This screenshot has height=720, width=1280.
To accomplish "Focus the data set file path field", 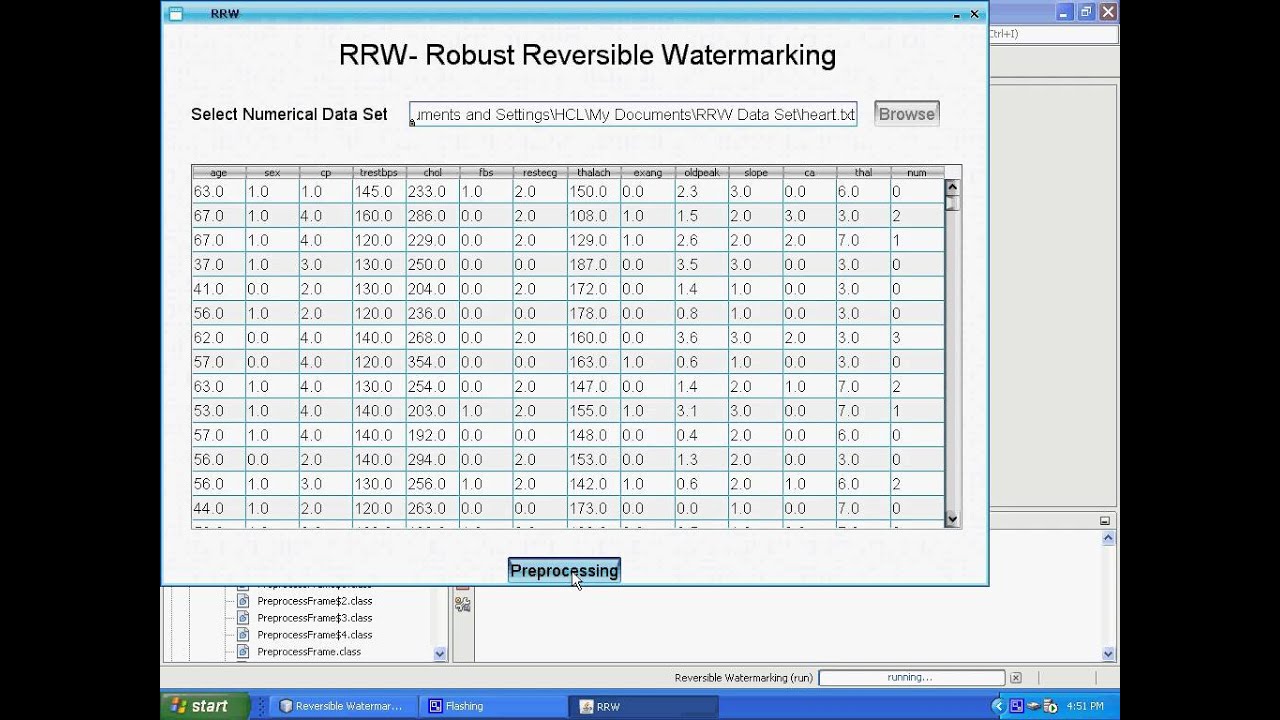I will coord(633,114).
